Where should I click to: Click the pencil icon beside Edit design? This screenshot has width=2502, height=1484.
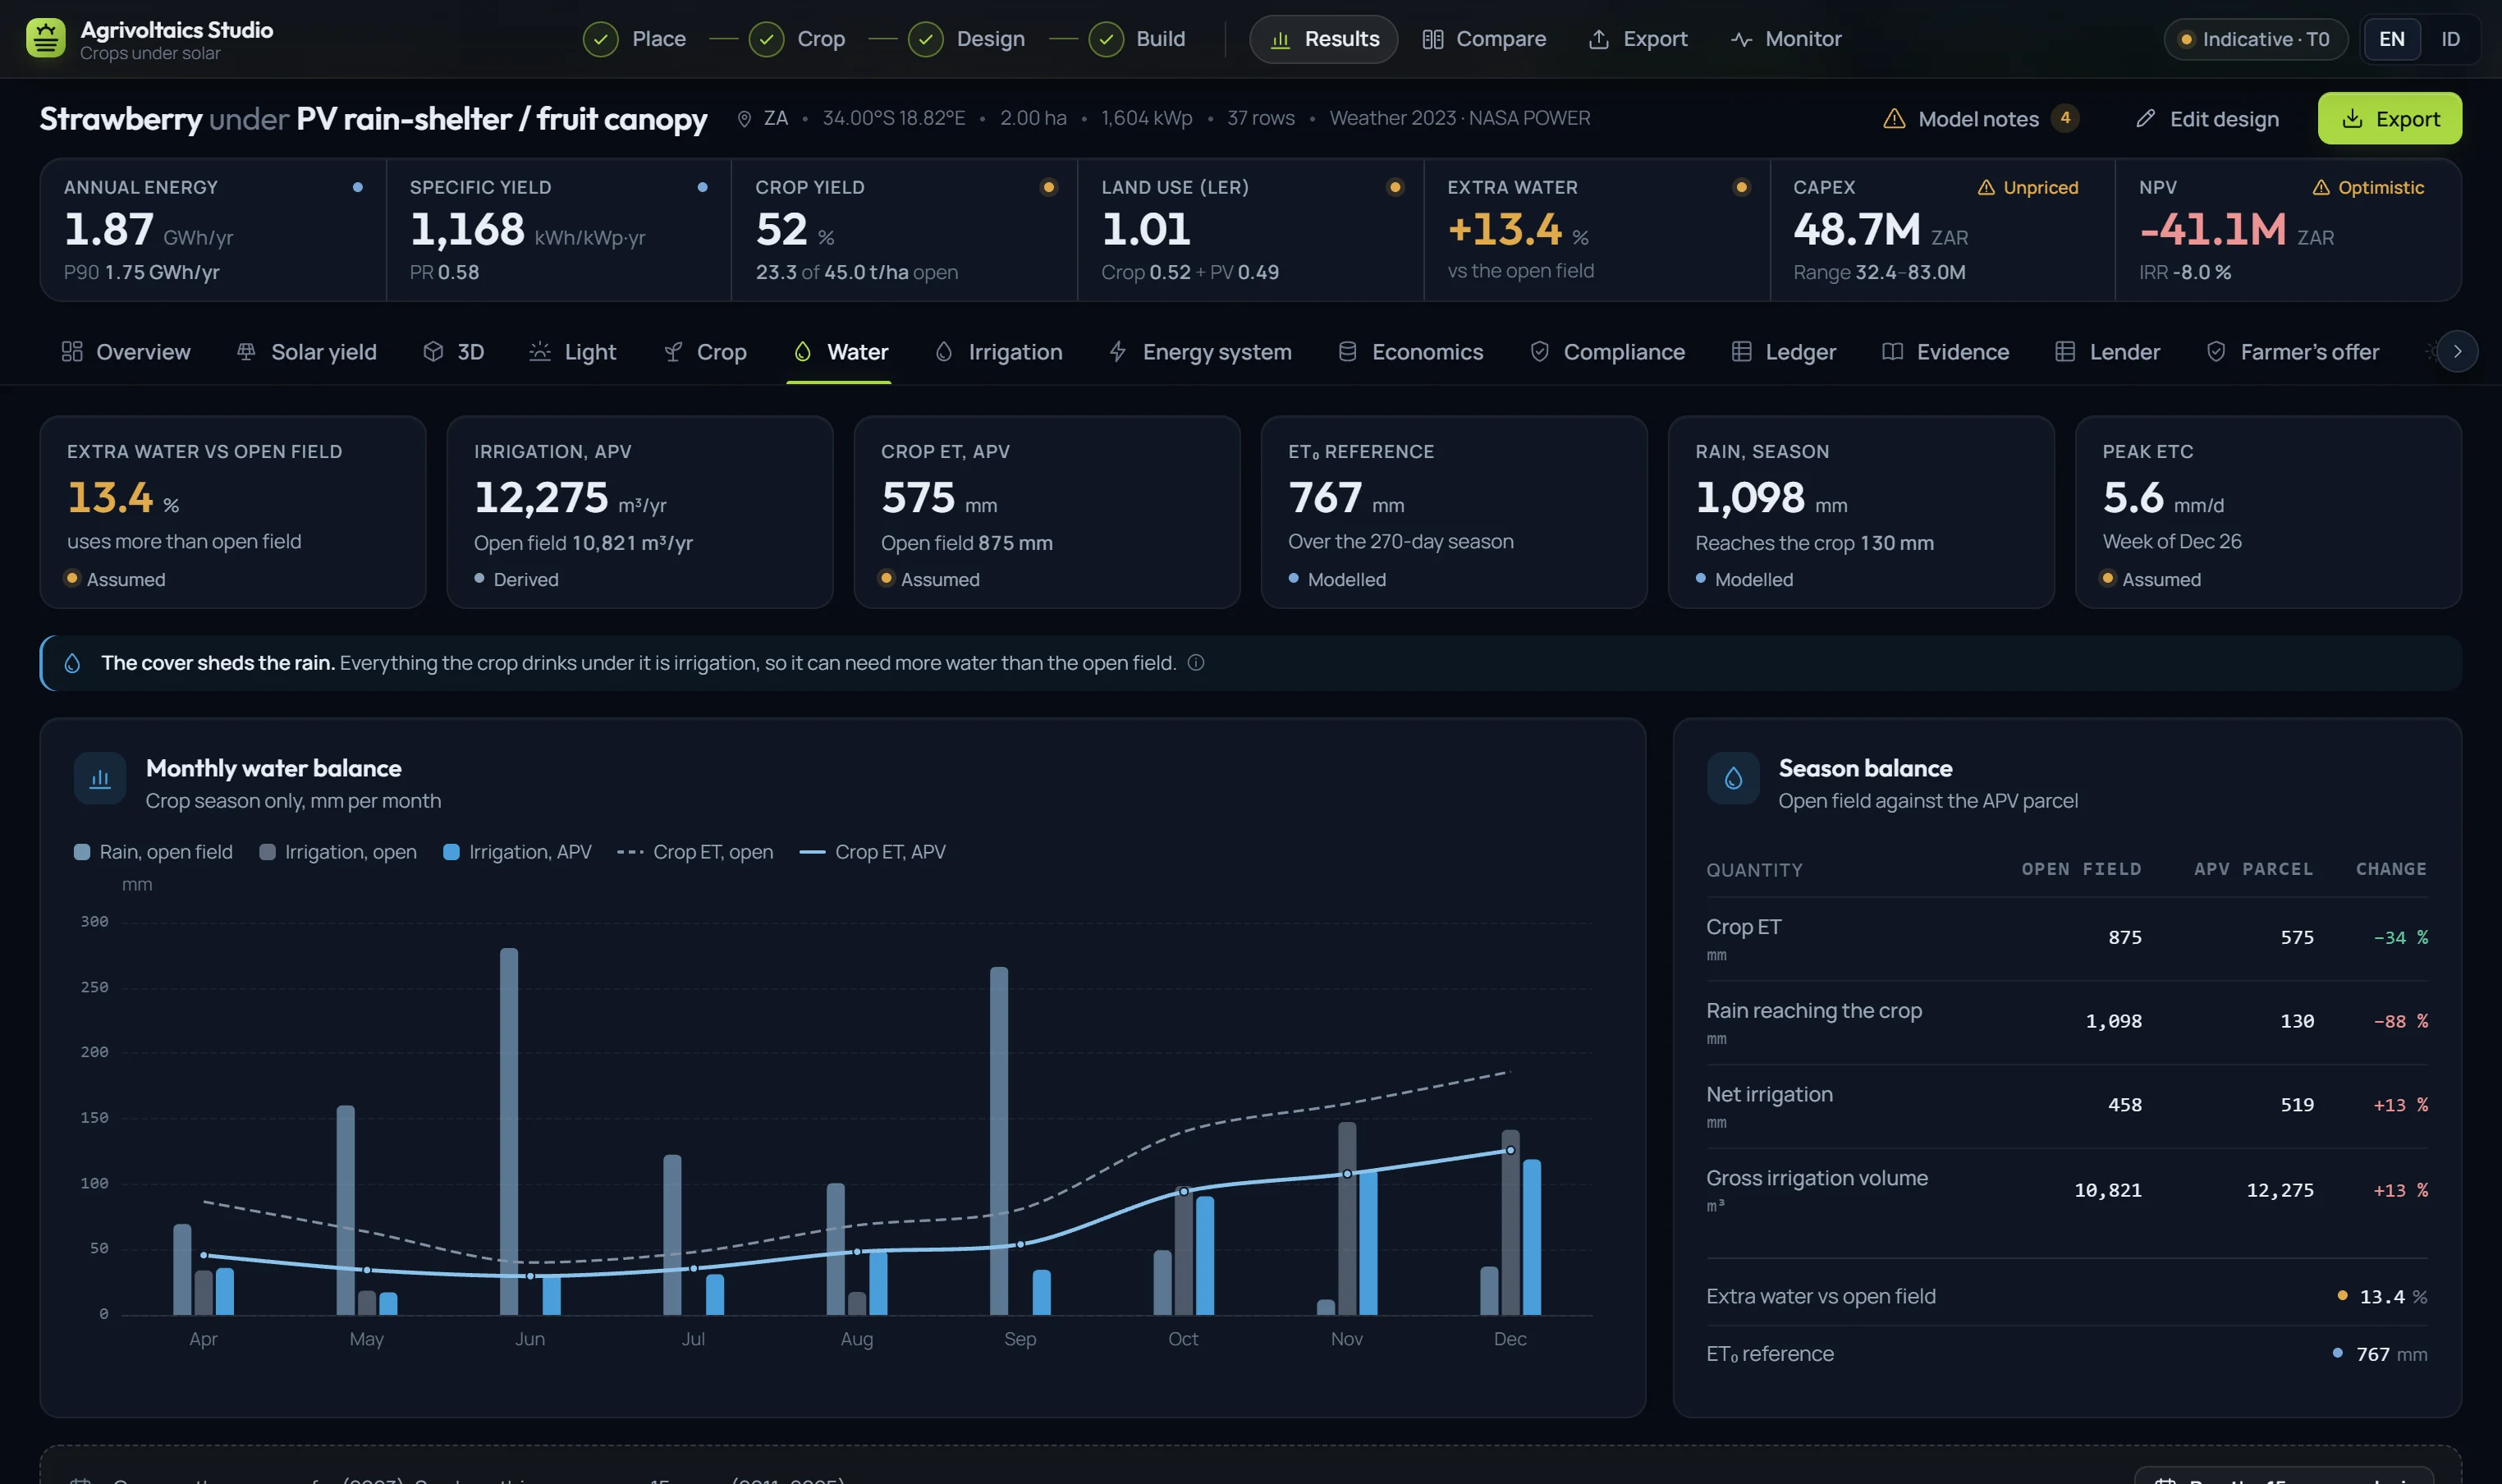point(2145,119)
